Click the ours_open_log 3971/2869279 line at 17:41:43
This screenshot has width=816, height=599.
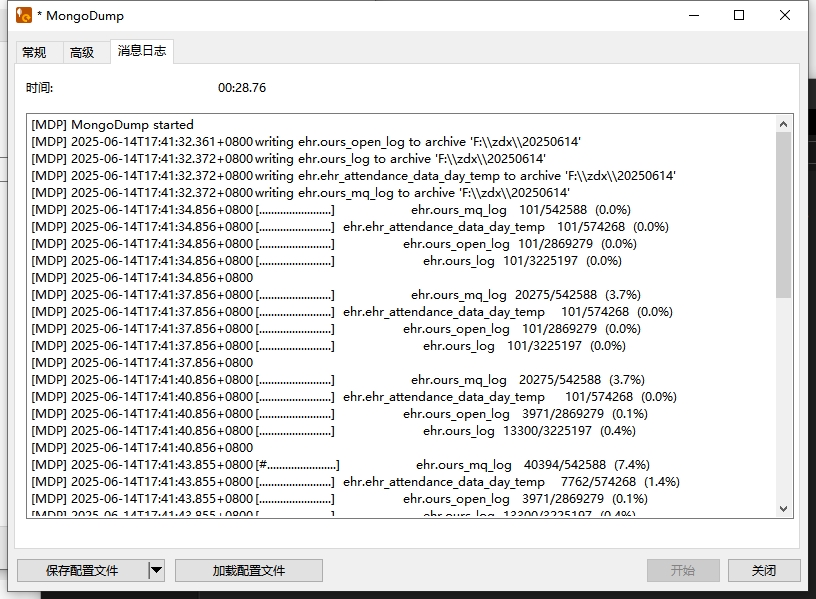(x=339, y=499)
